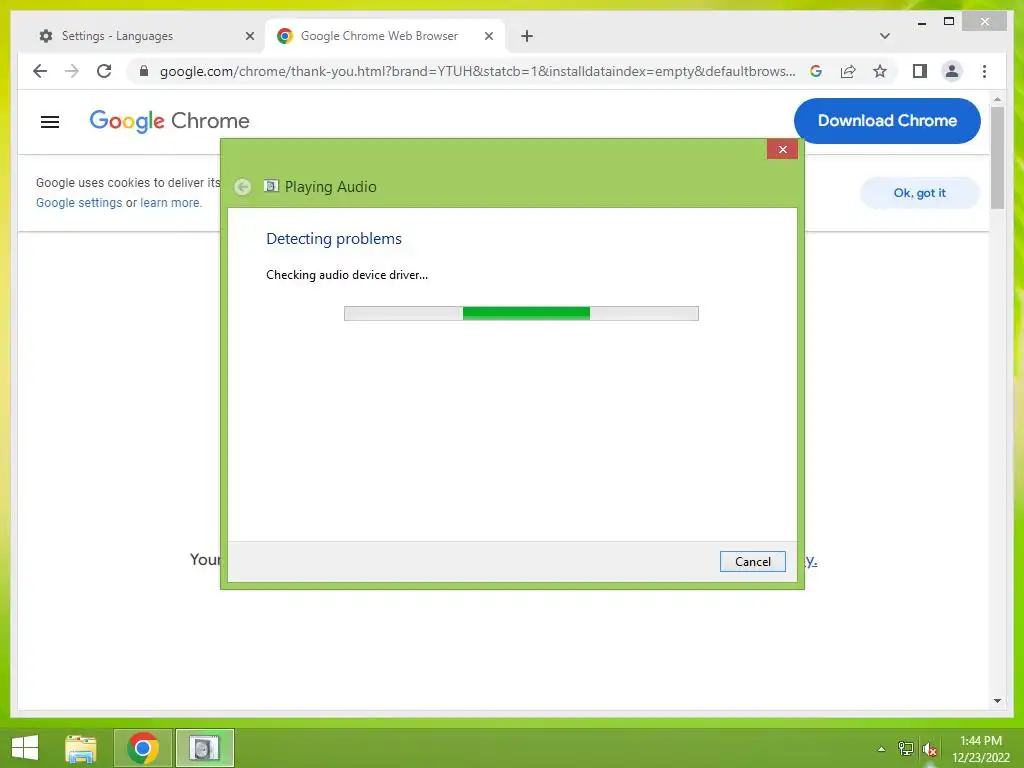This screenshot has width=1024, height=768.
Task: Open a new tab with the plus button
Action: coord(527,36)
